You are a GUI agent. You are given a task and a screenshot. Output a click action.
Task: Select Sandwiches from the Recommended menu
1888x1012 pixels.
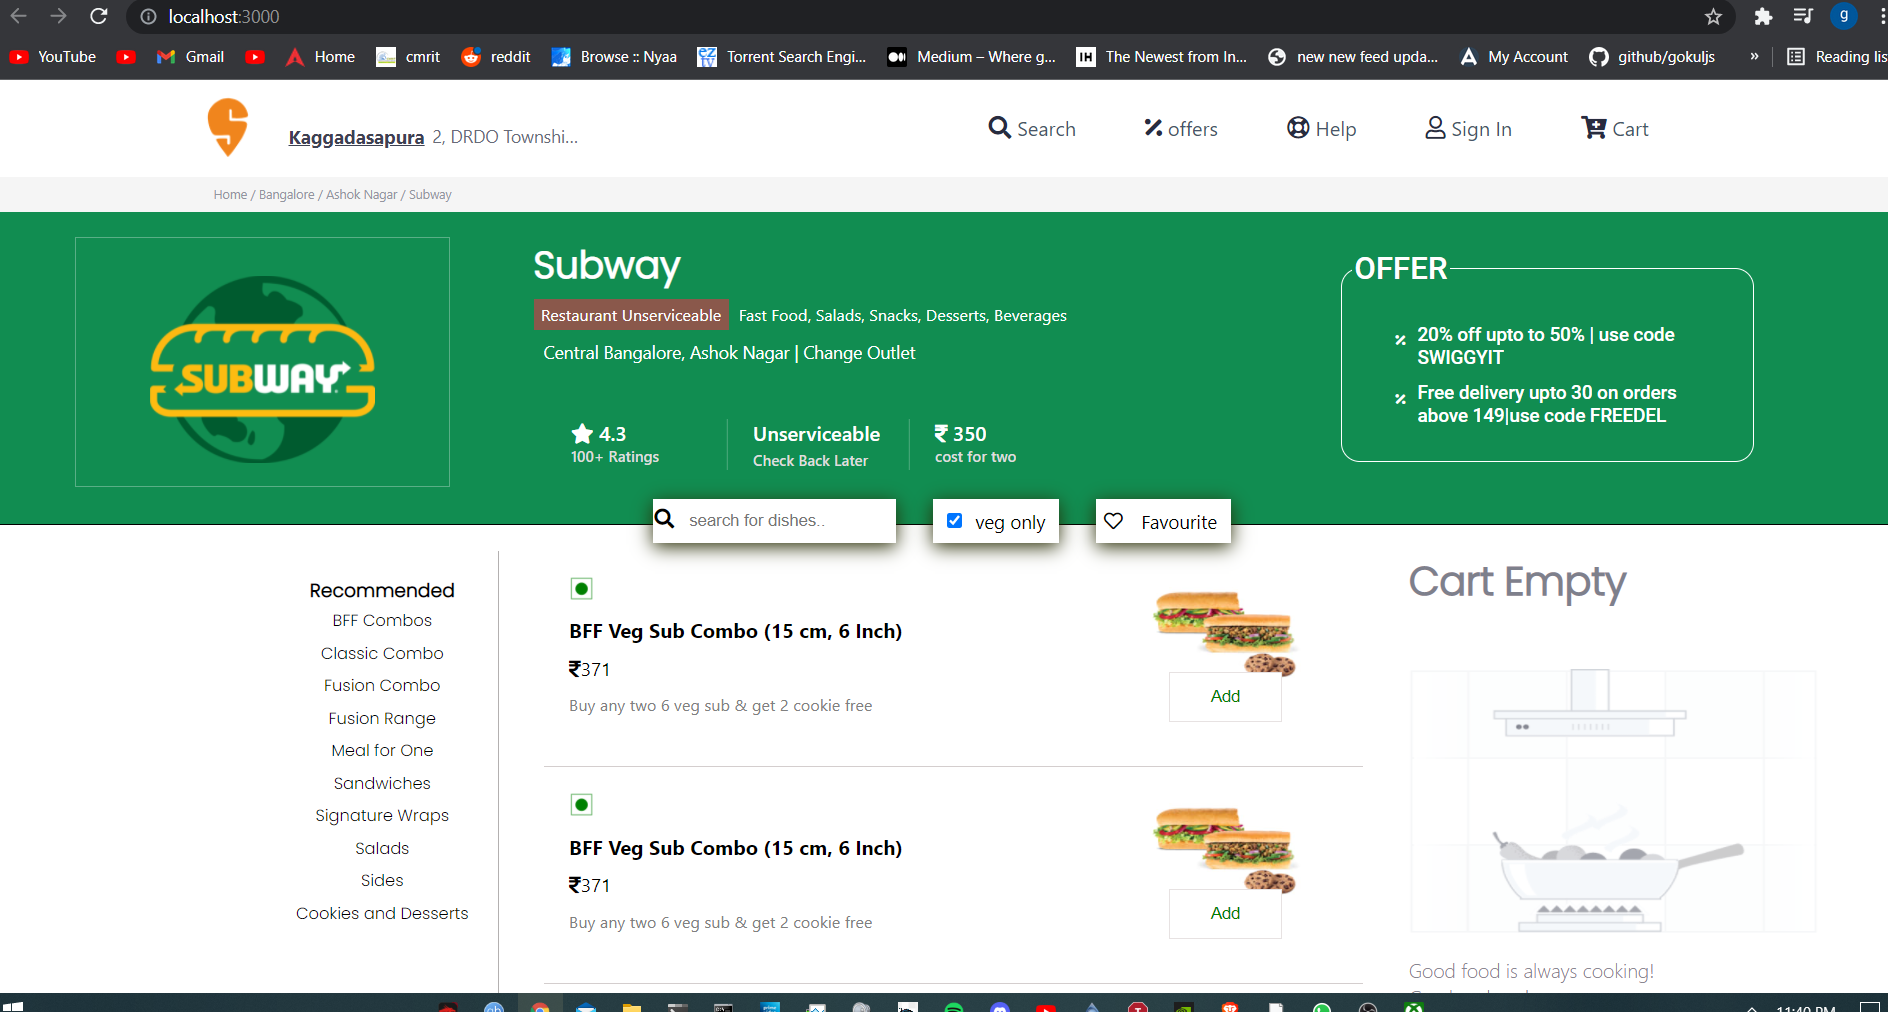381,783
